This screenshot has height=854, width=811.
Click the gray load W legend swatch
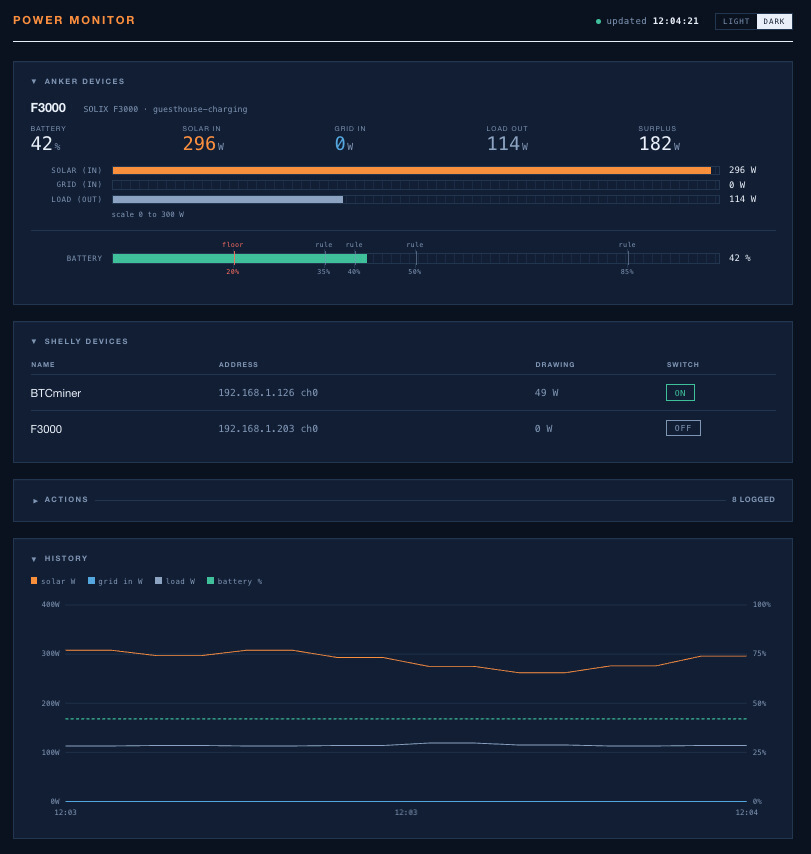(158, 581)
